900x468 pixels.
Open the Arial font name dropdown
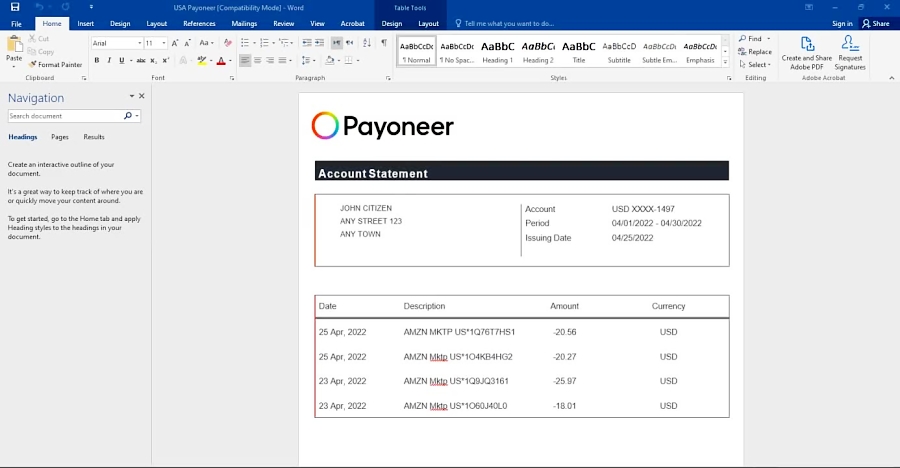coord(139,43)
